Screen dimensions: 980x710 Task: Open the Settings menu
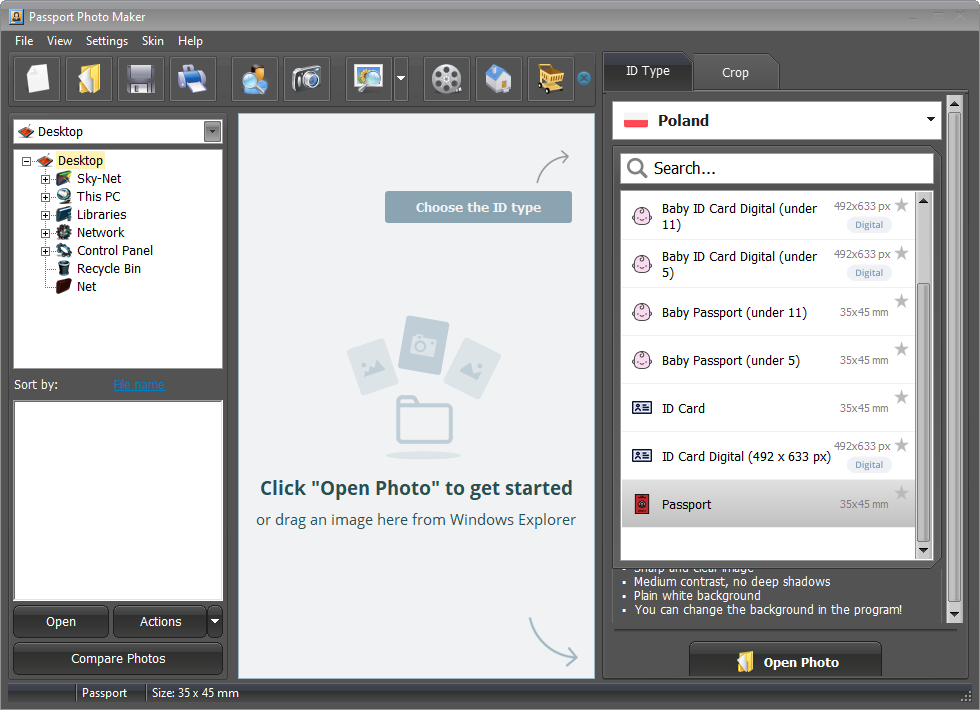[107, 41]
